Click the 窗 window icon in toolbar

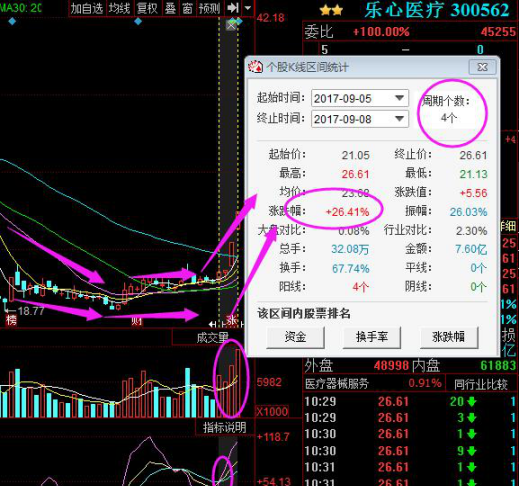[187, 8]
